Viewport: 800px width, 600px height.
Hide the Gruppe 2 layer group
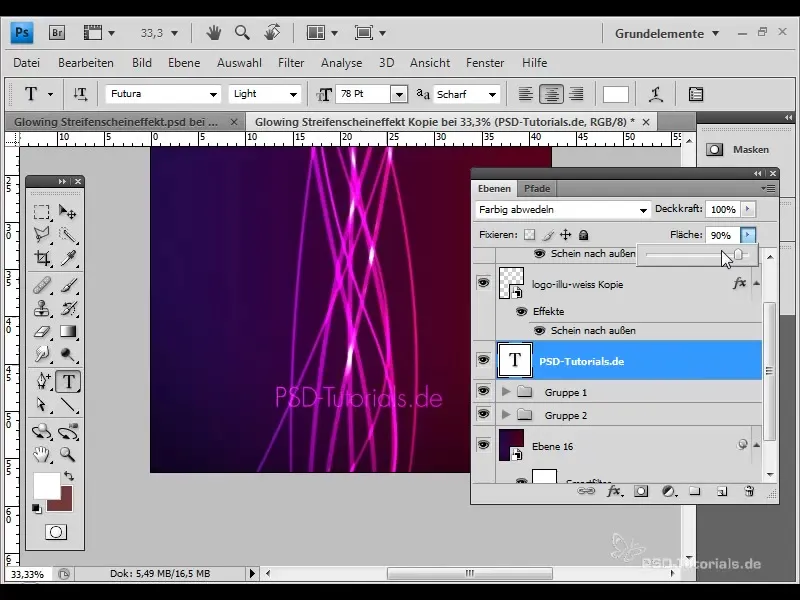pyautogui.click(x=483, y=414)
